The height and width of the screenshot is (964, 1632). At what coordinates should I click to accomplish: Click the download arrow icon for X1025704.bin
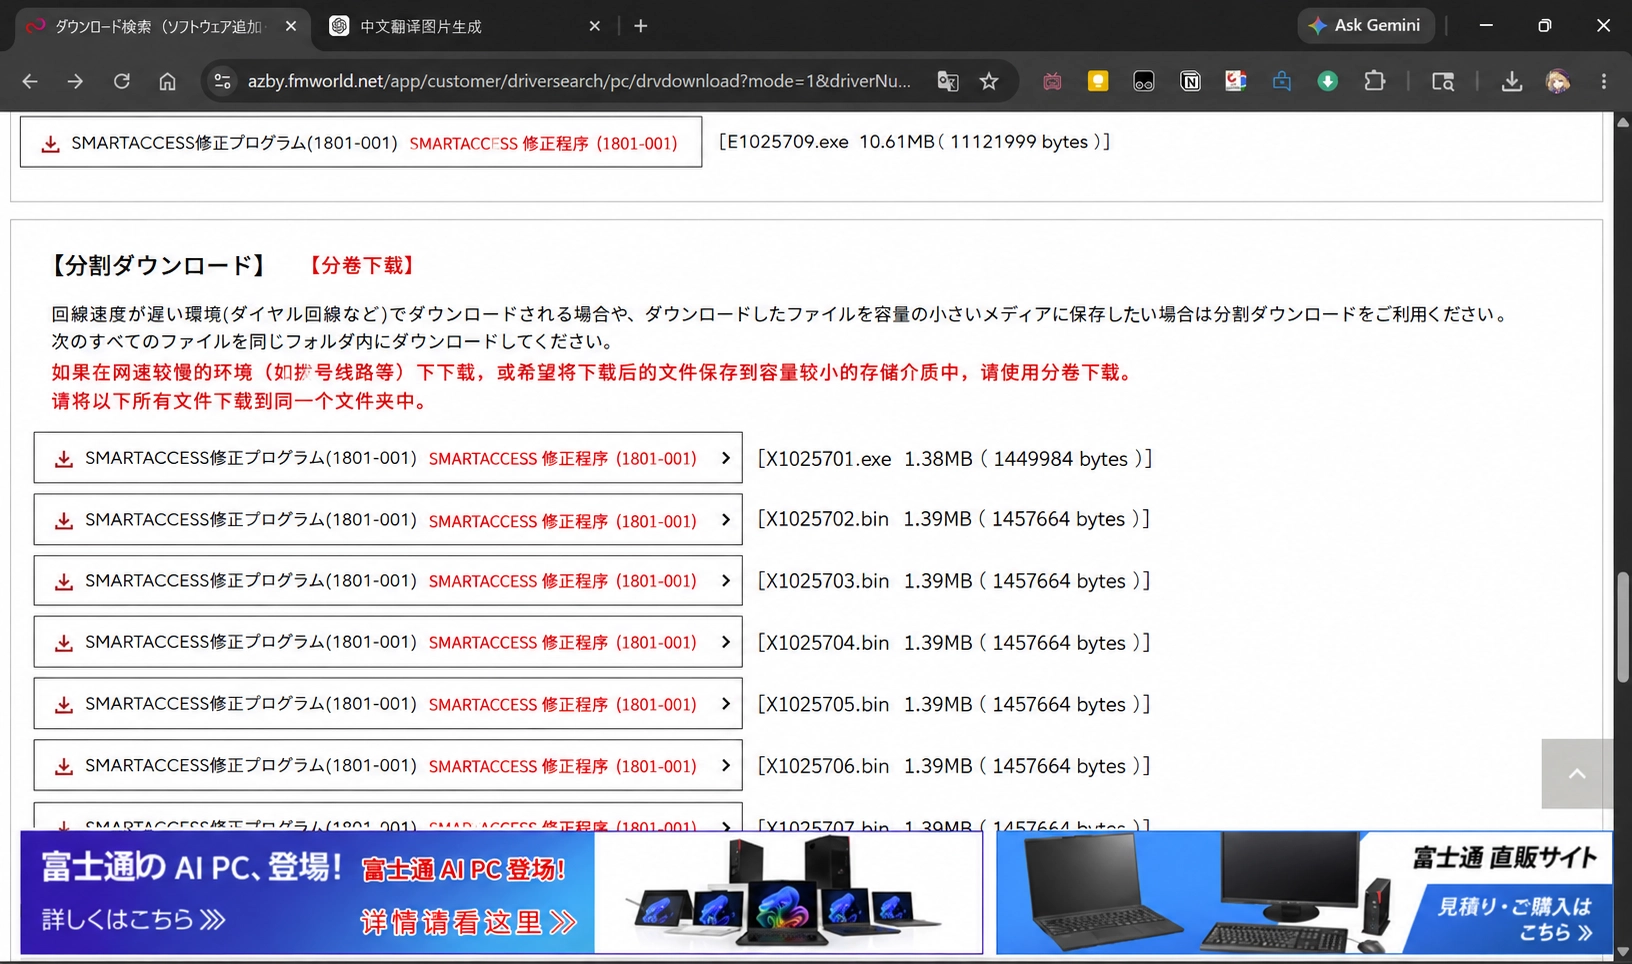click(64, 643)
